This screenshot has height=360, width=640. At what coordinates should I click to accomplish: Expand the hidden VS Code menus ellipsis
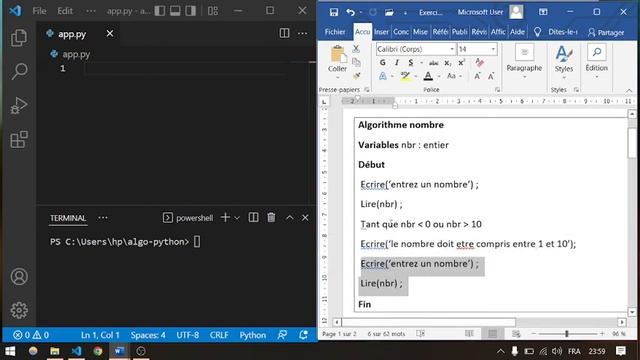click(x=91, y=11)
